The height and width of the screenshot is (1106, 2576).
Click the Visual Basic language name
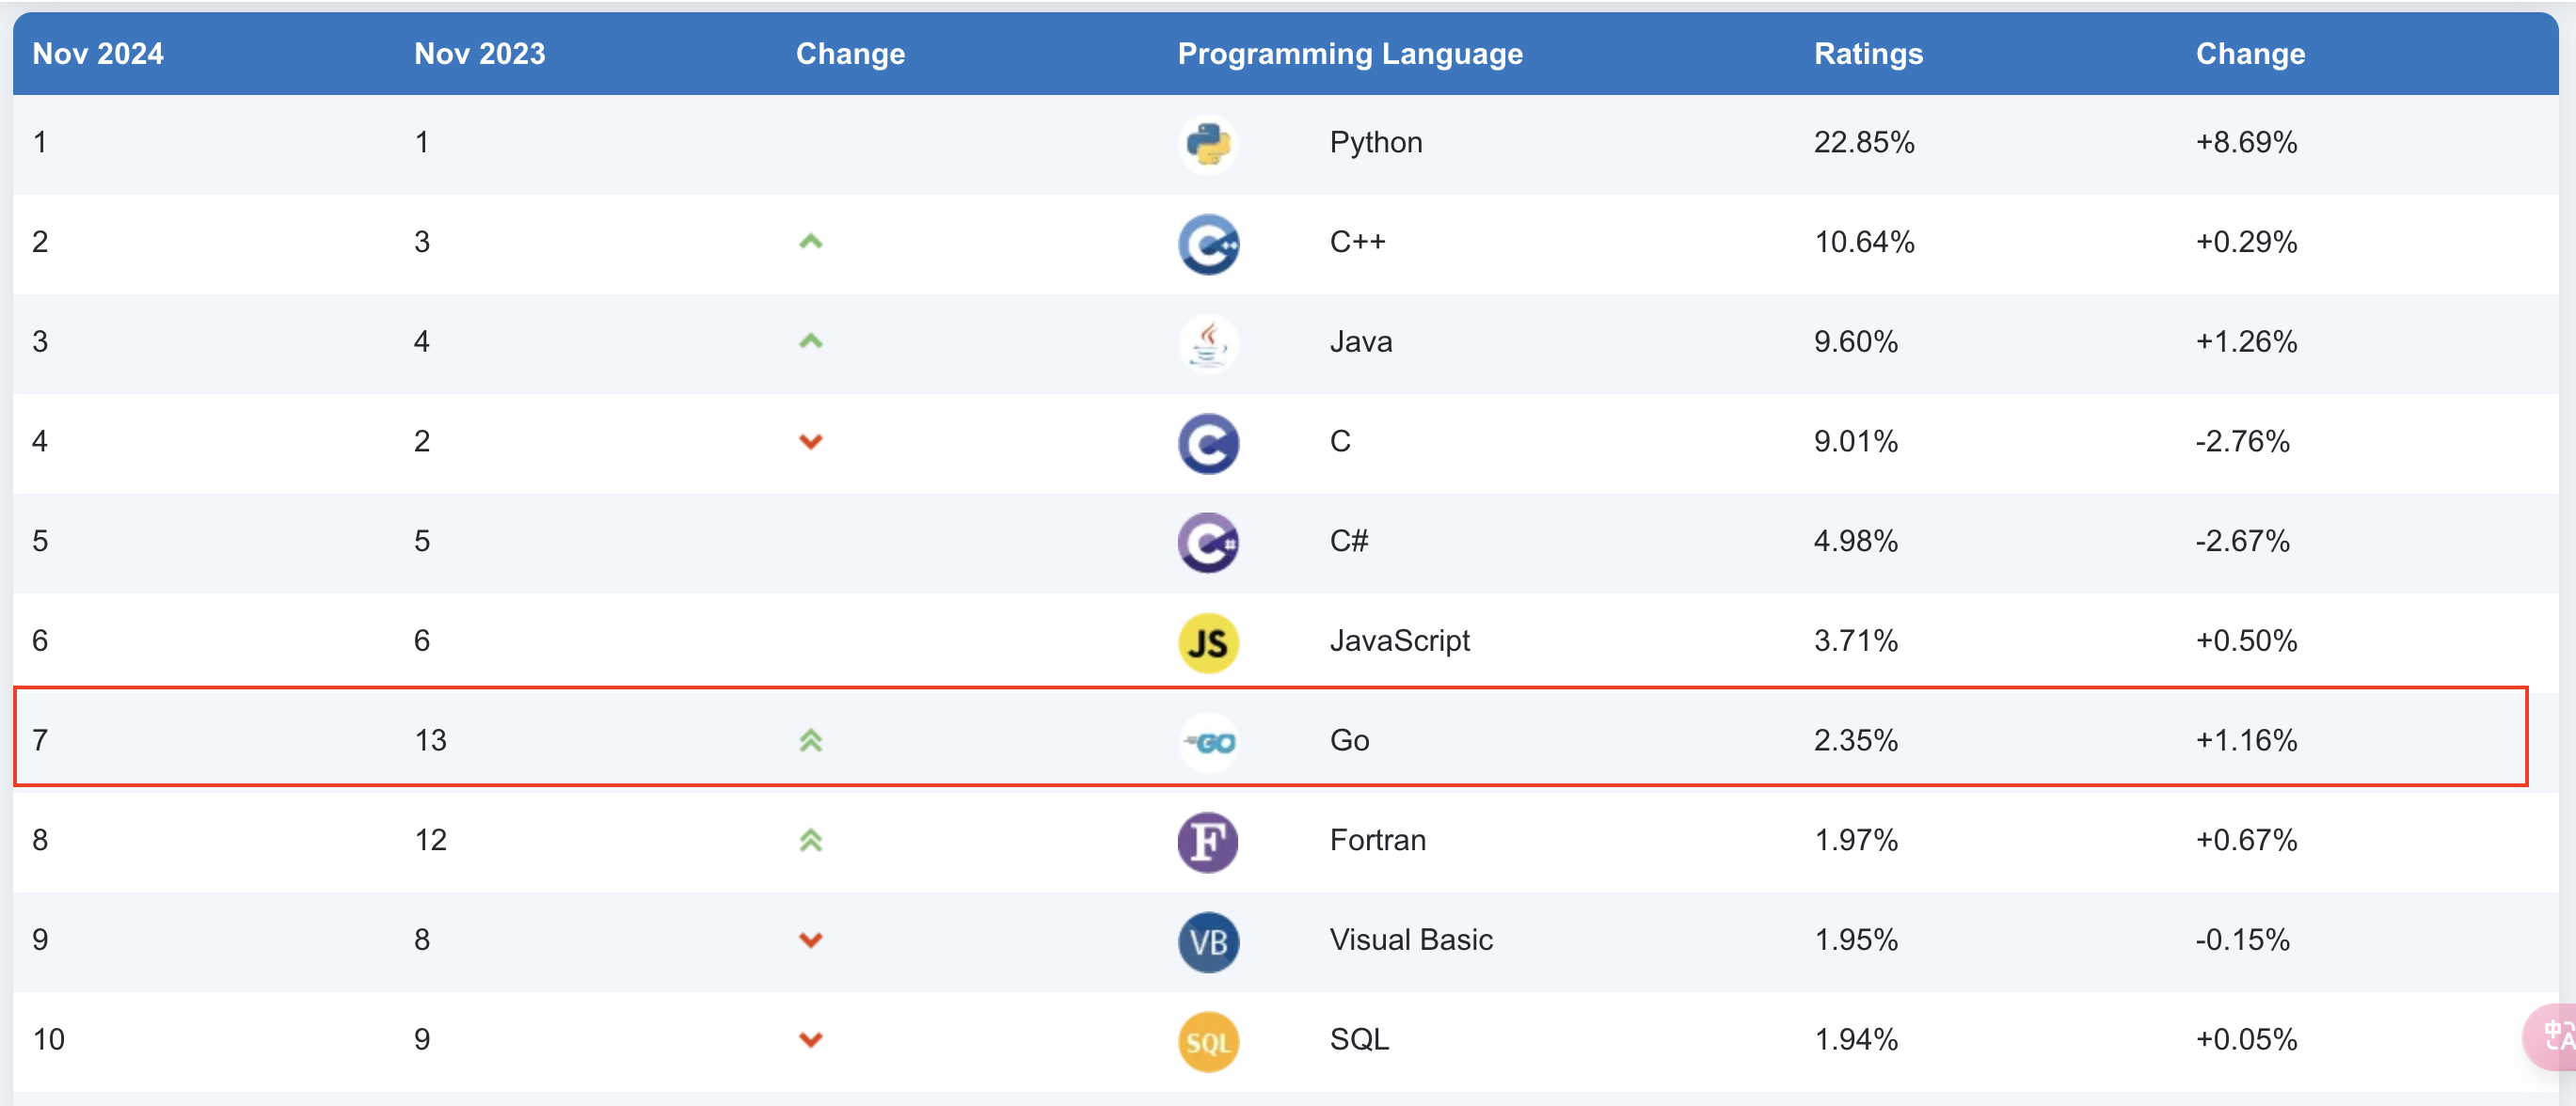pos(1410,940)
